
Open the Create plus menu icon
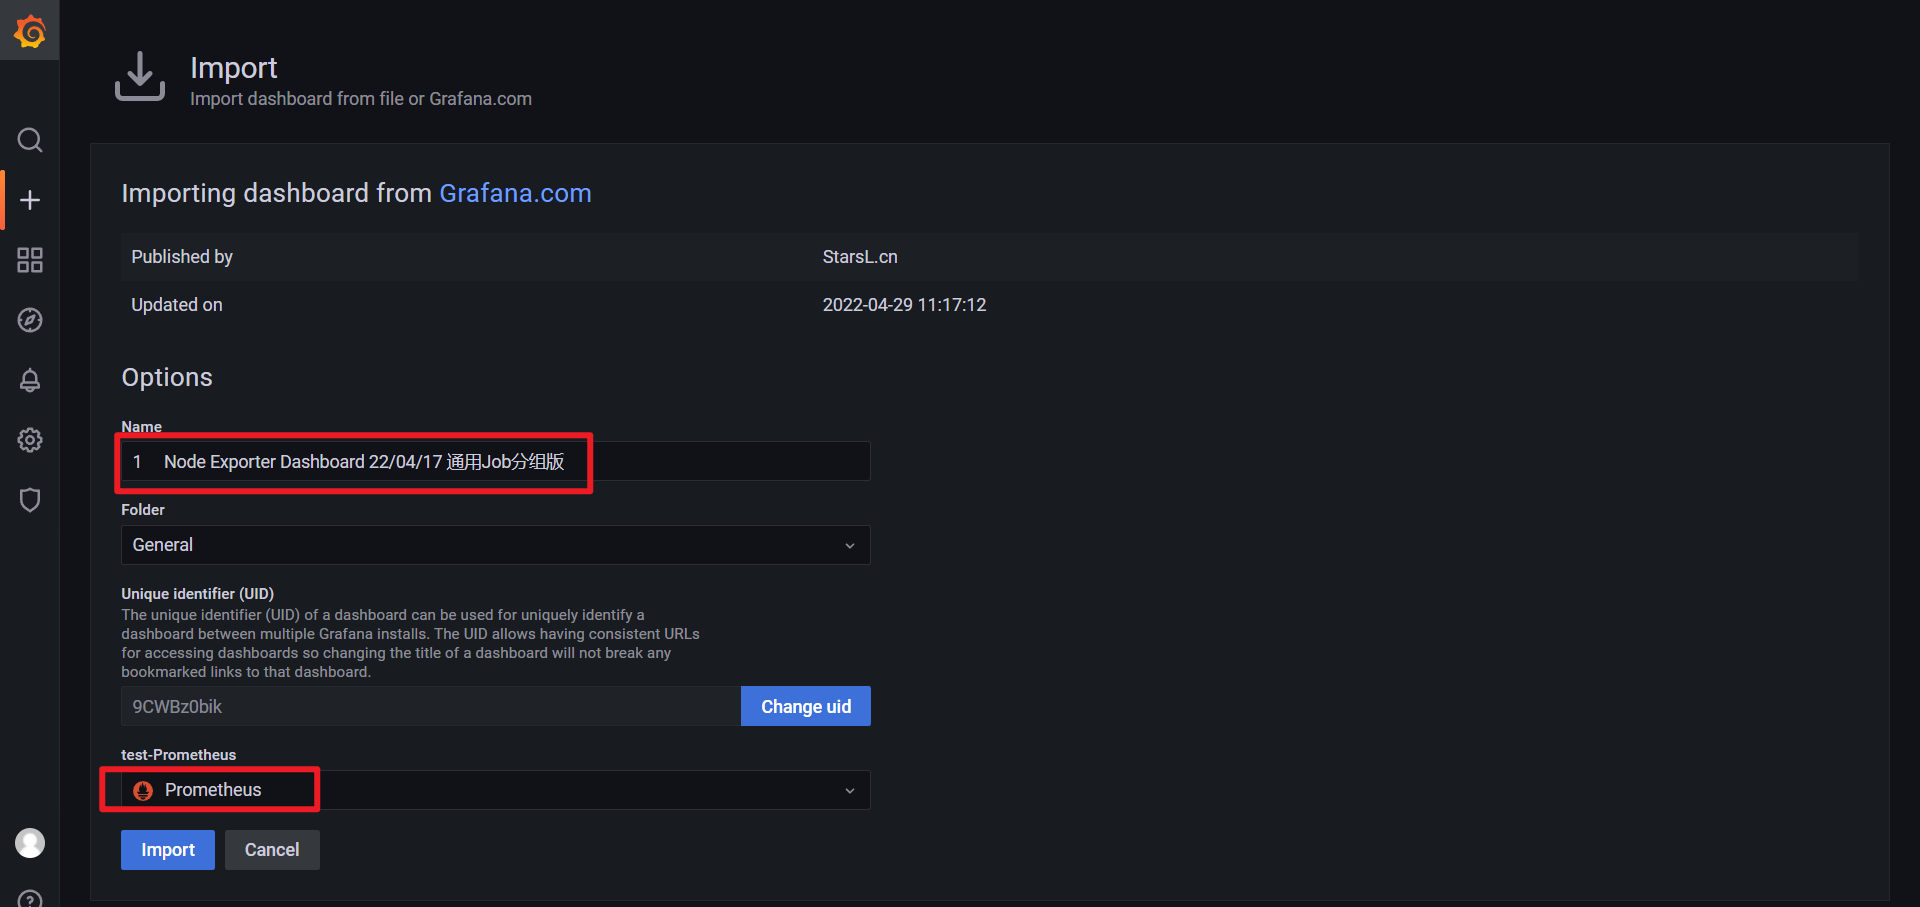[x=30, y=200]
